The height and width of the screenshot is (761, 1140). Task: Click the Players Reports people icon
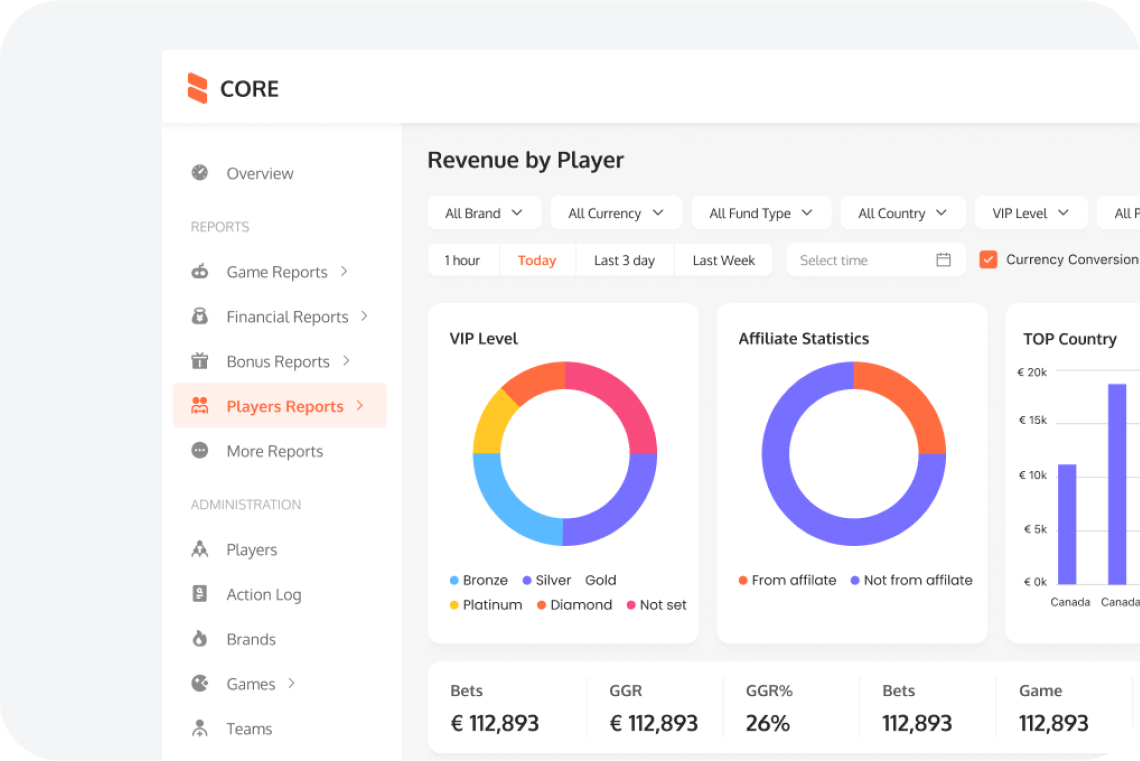pyautogui.click(x=199, y=405)
